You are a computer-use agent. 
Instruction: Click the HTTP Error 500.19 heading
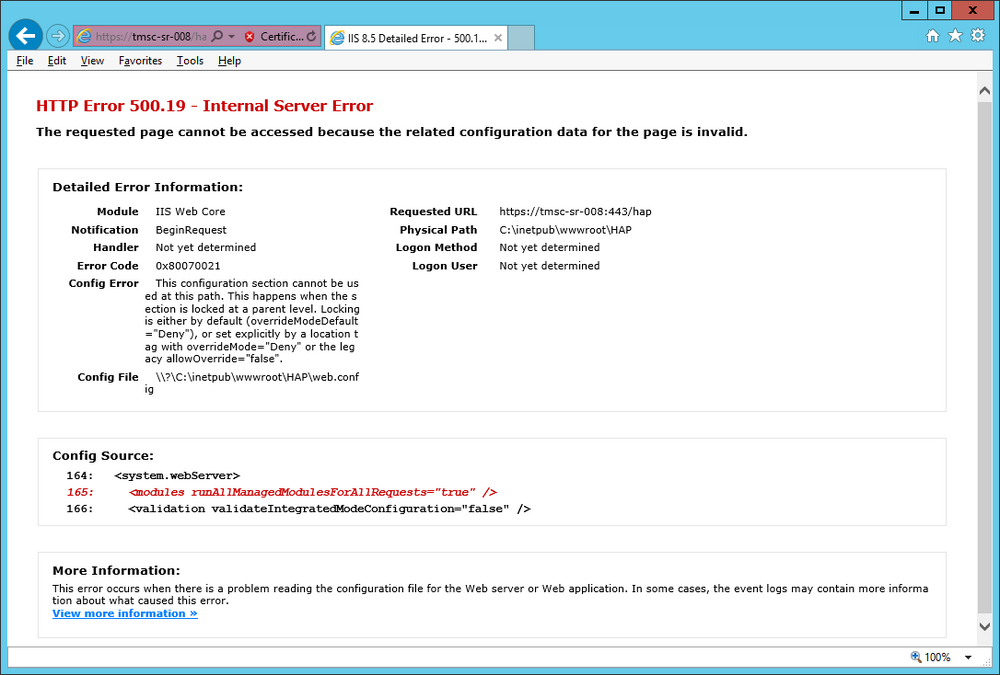point(204,106)
